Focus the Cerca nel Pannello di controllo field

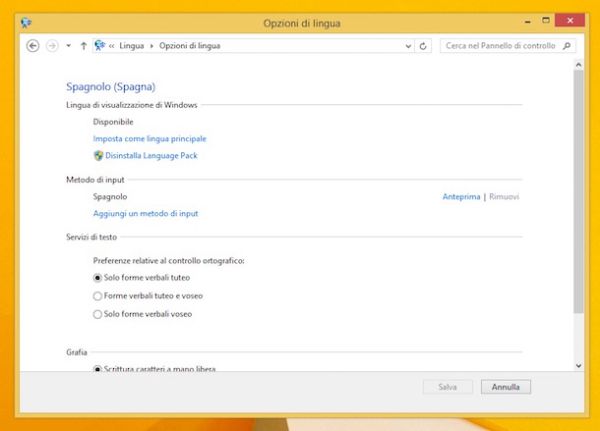[500, 46]
